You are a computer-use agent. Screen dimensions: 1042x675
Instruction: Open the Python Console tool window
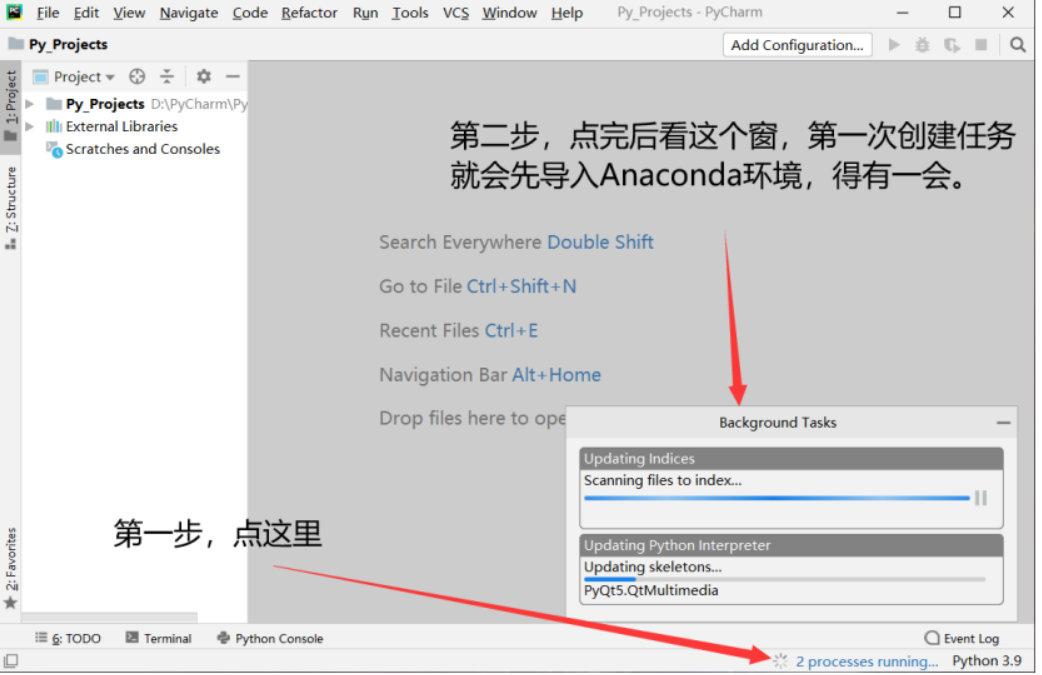270,638
